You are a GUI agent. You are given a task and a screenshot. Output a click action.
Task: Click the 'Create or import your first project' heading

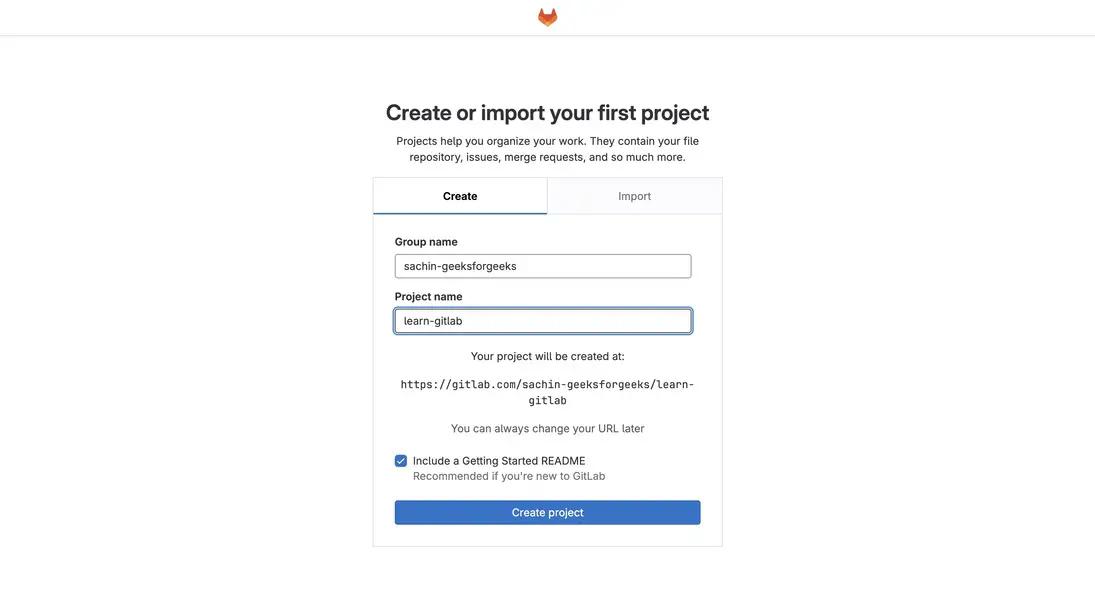click(547, 113)
